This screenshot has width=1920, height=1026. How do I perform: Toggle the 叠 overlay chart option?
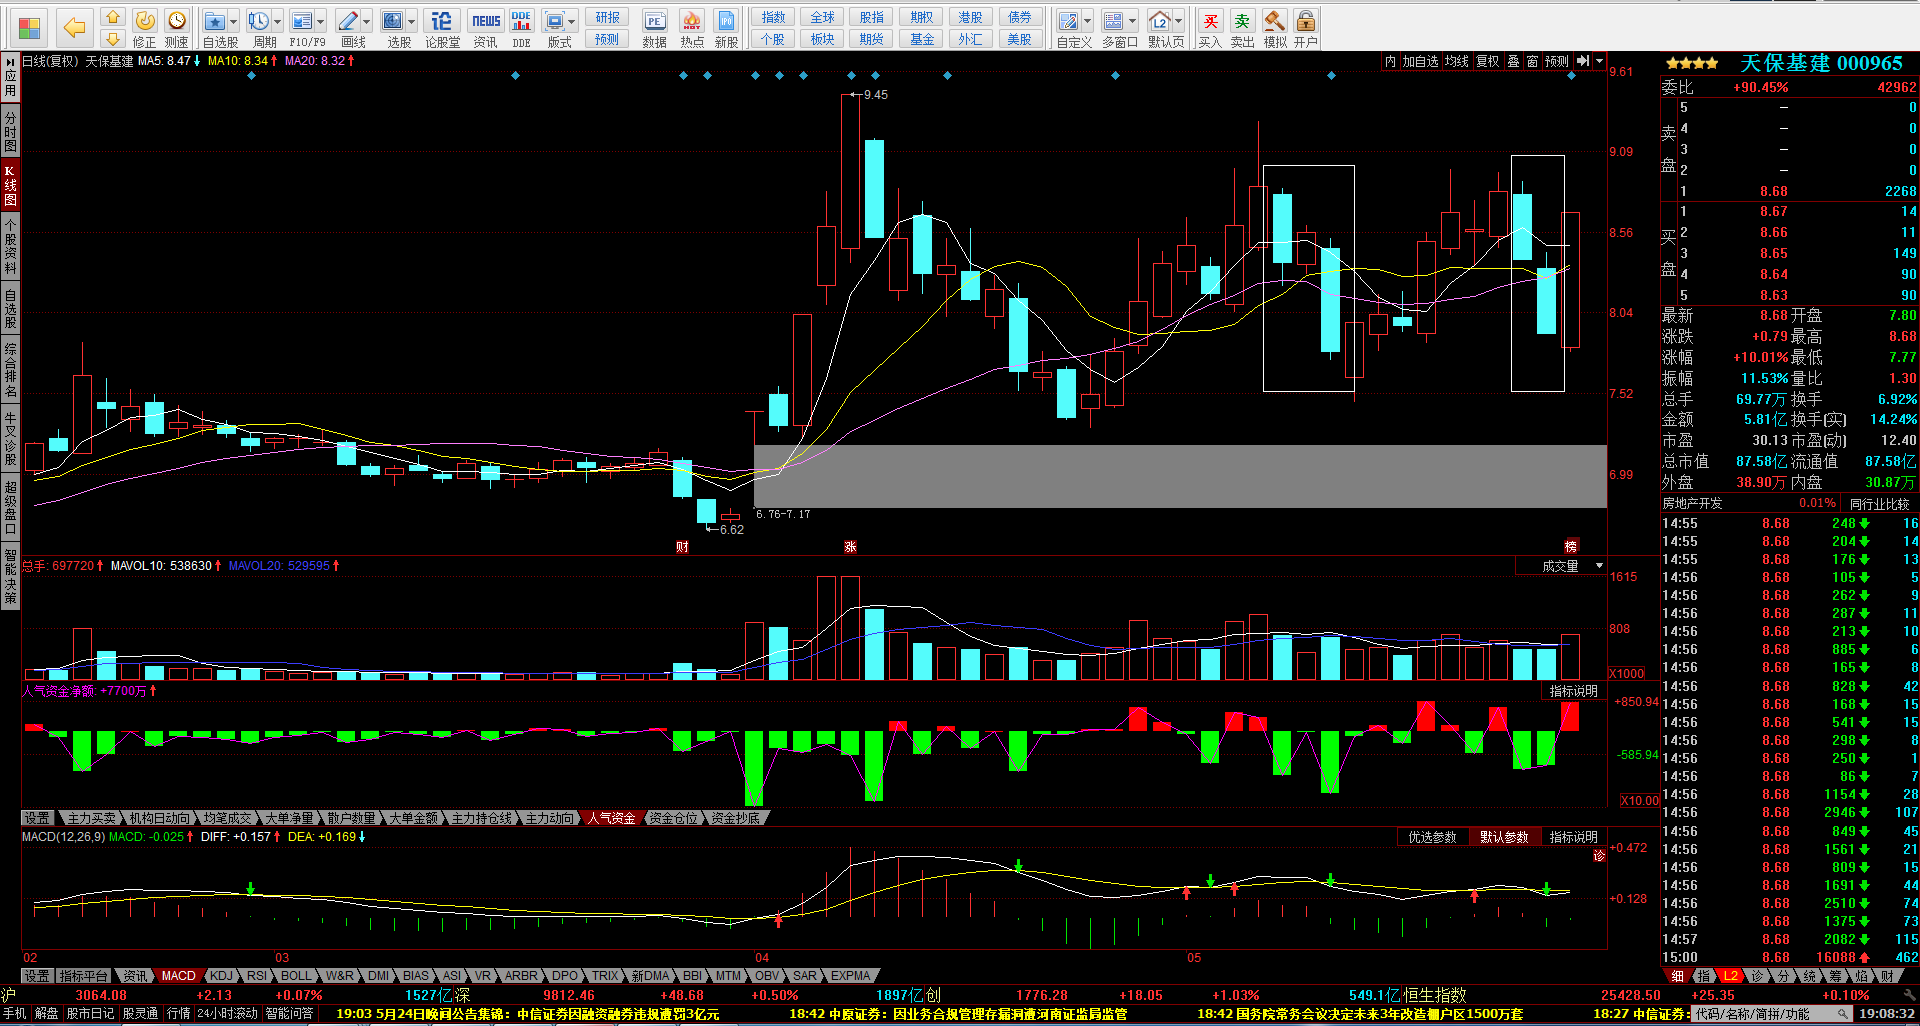click(x=1513, y=62)
